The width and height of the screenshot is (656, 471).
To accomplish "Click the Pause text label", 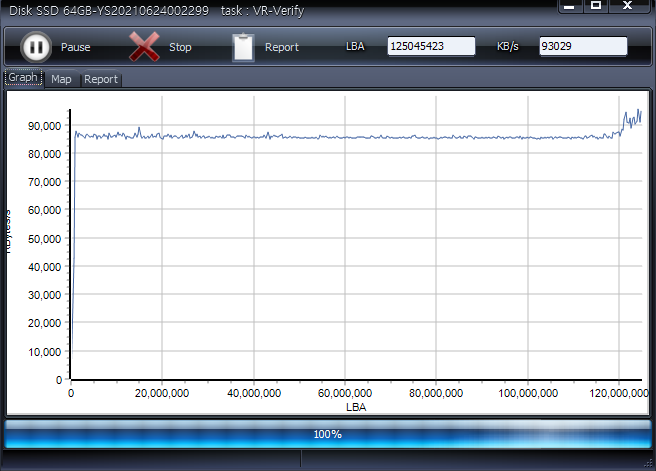I will [x=75, y=48].
